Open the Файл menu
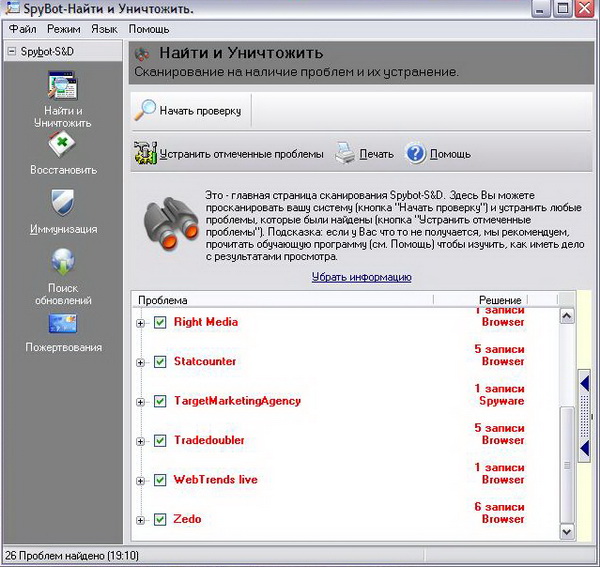 click(x=23, y=29)
